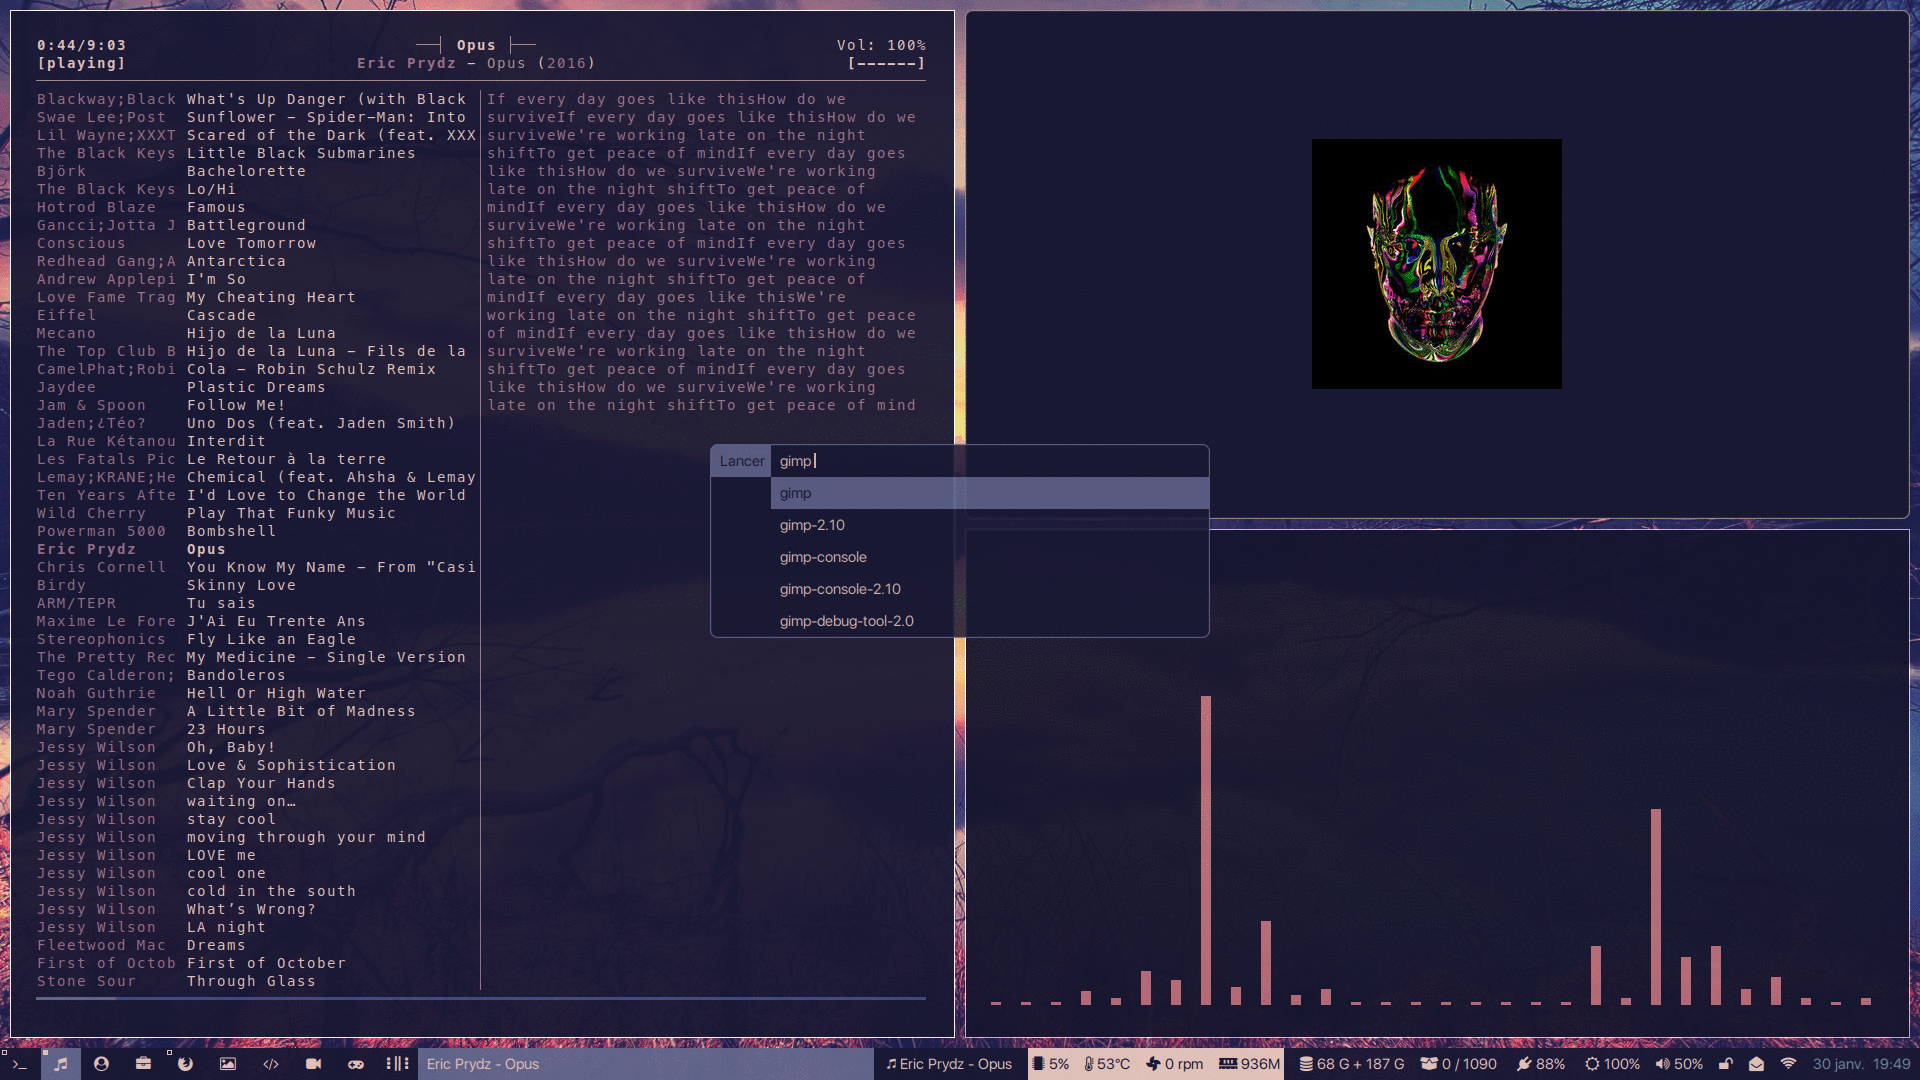Select highlighted gimp entry in launcher
The image size is (1920, 1080).
click(x=796, y=493)
